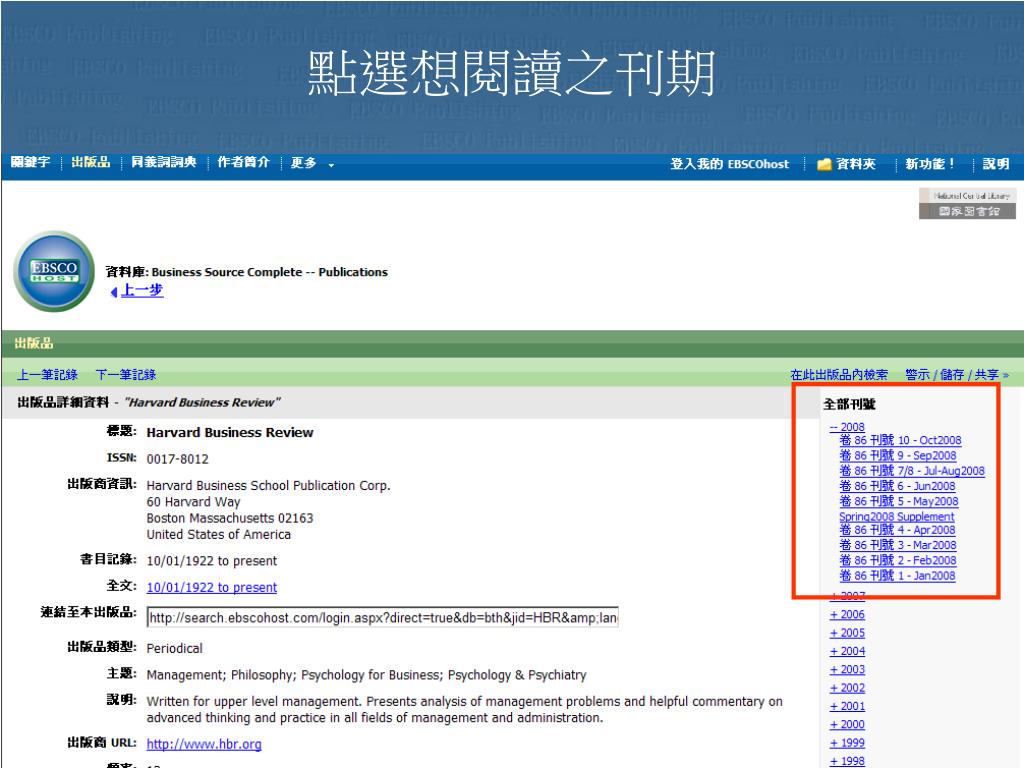The image size is (1024, 768).
Task: Open the 作者簡介 menu item
Action: 244,164
